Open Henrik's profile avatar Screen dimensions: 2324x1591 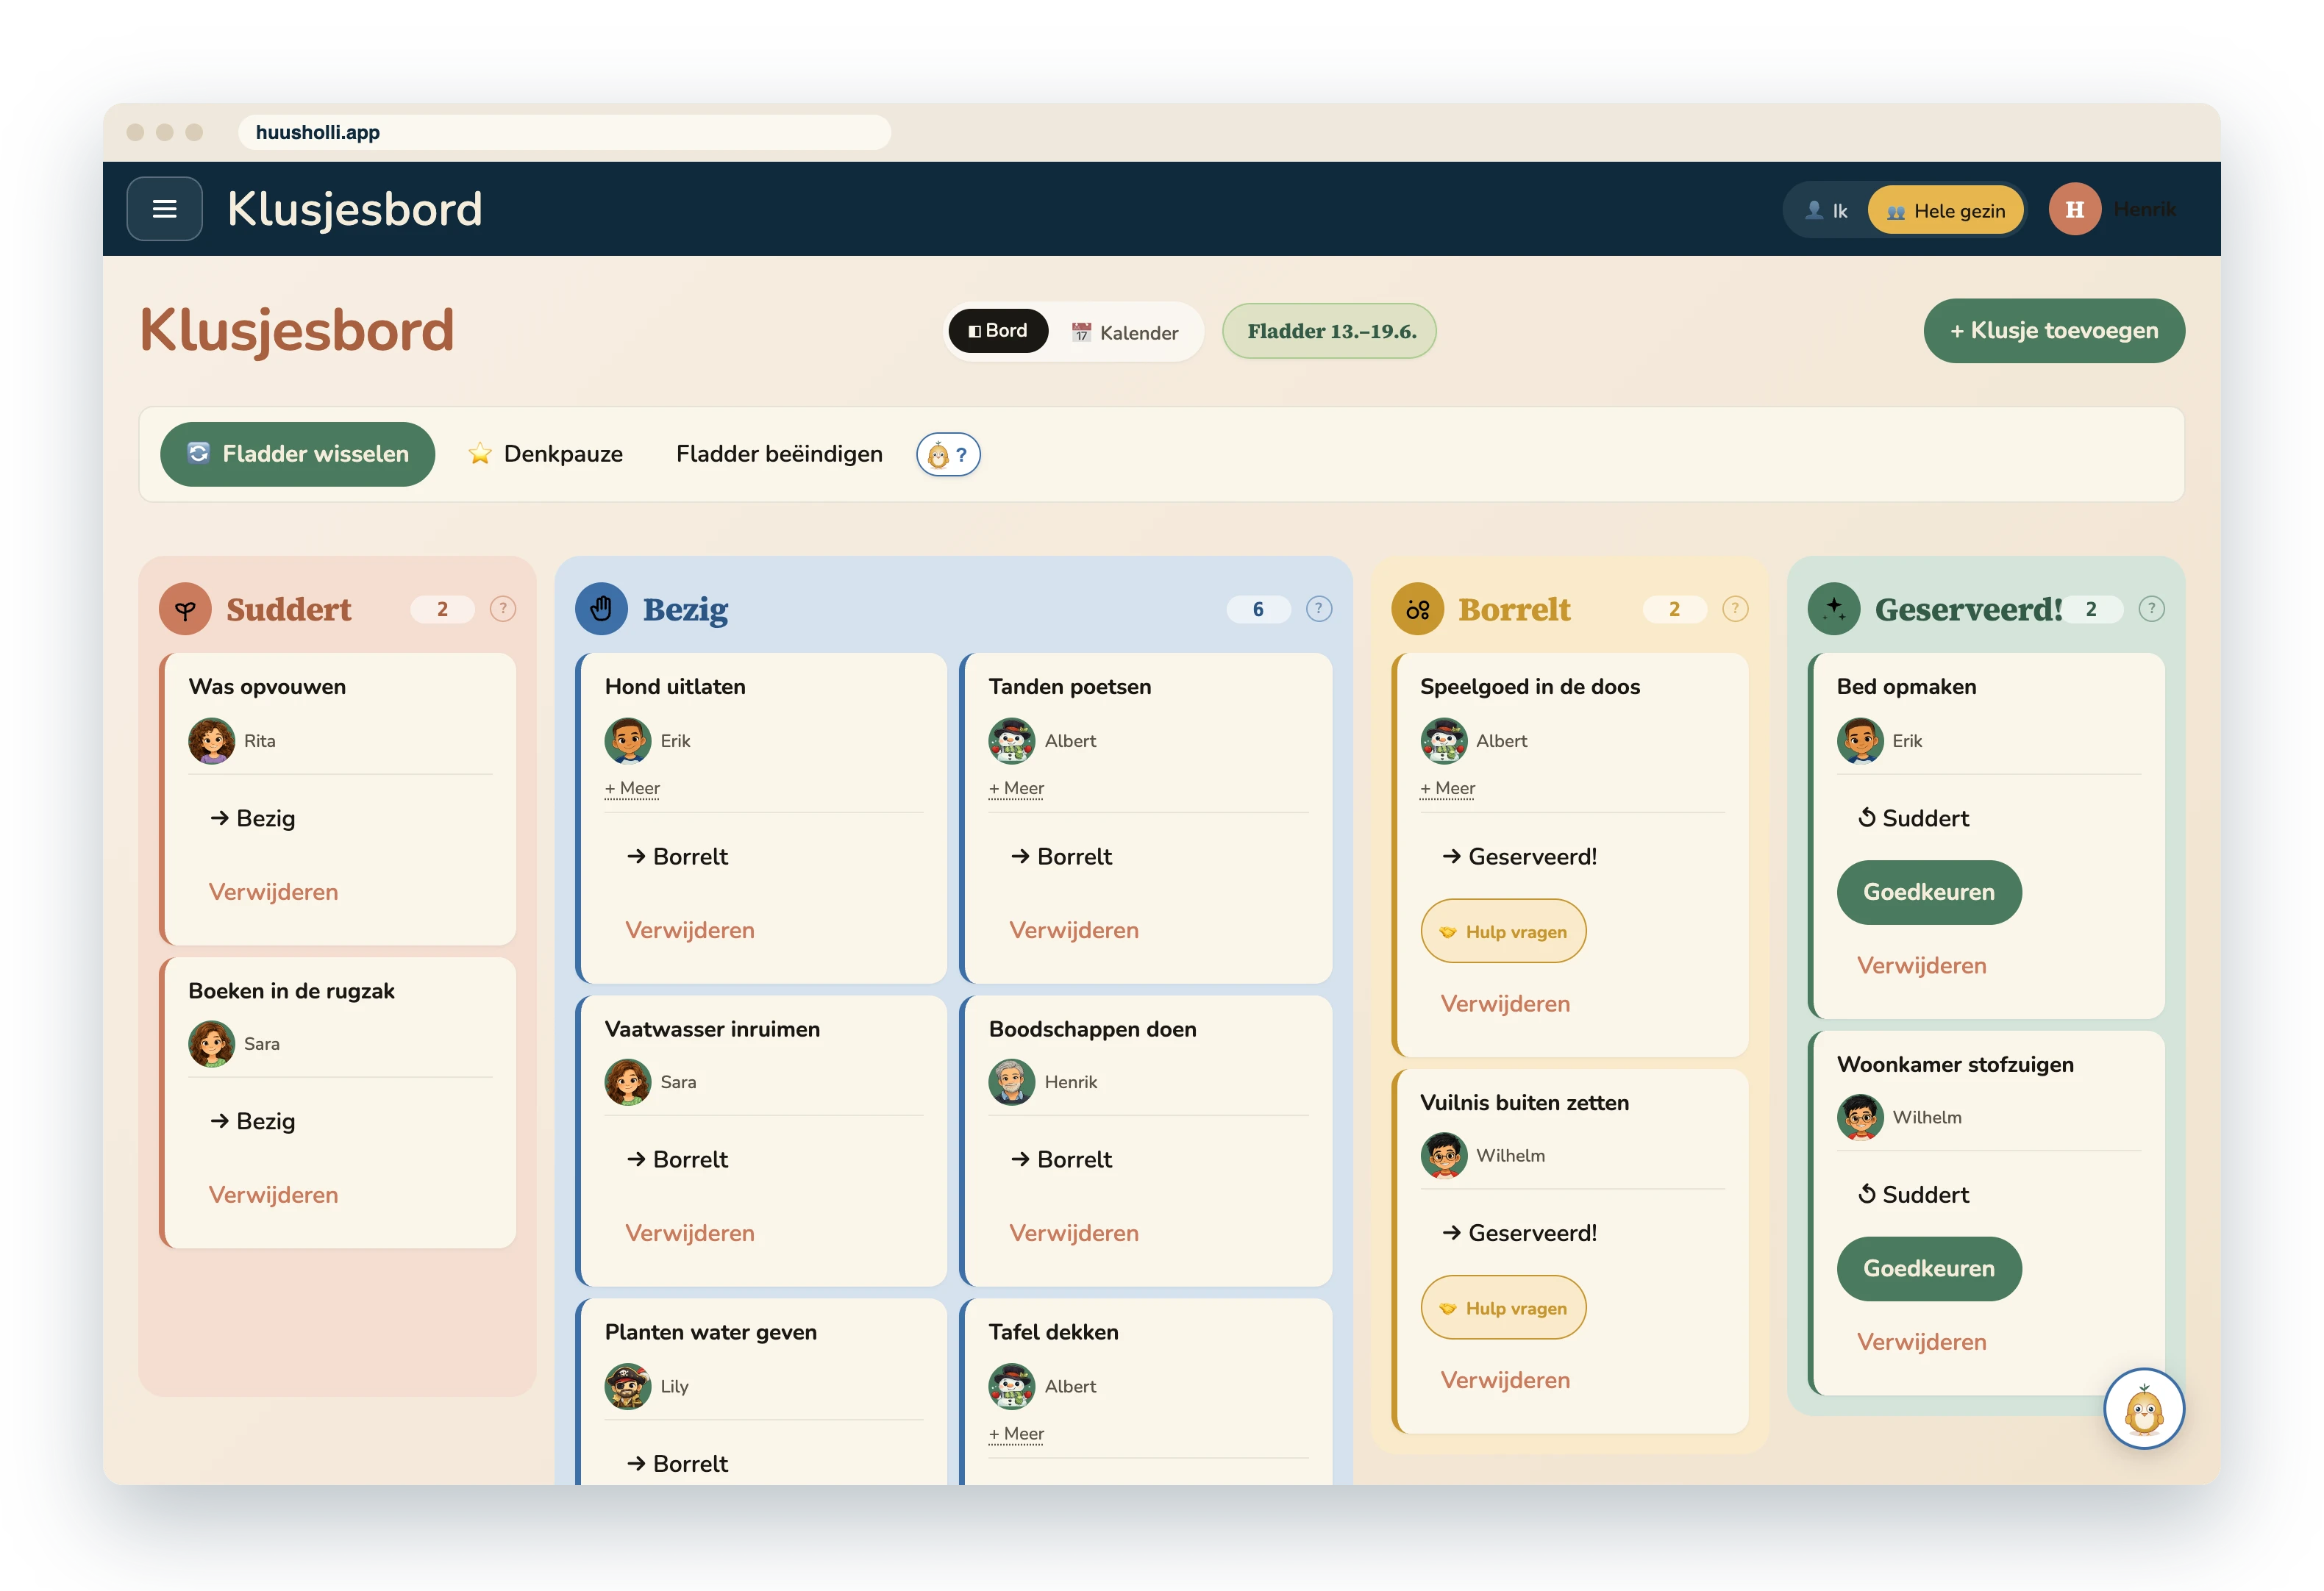(2074, 209)
